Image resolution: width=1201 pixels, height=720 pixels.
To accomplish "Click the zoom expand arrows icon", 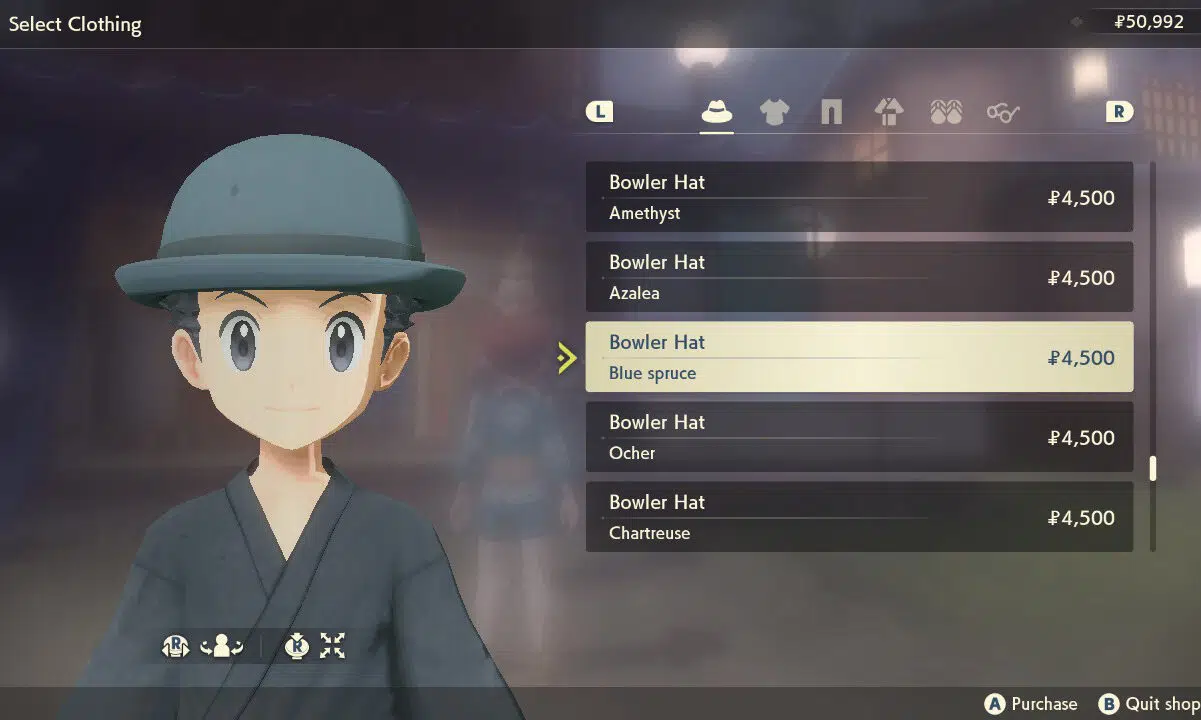I will coord(332,646).
